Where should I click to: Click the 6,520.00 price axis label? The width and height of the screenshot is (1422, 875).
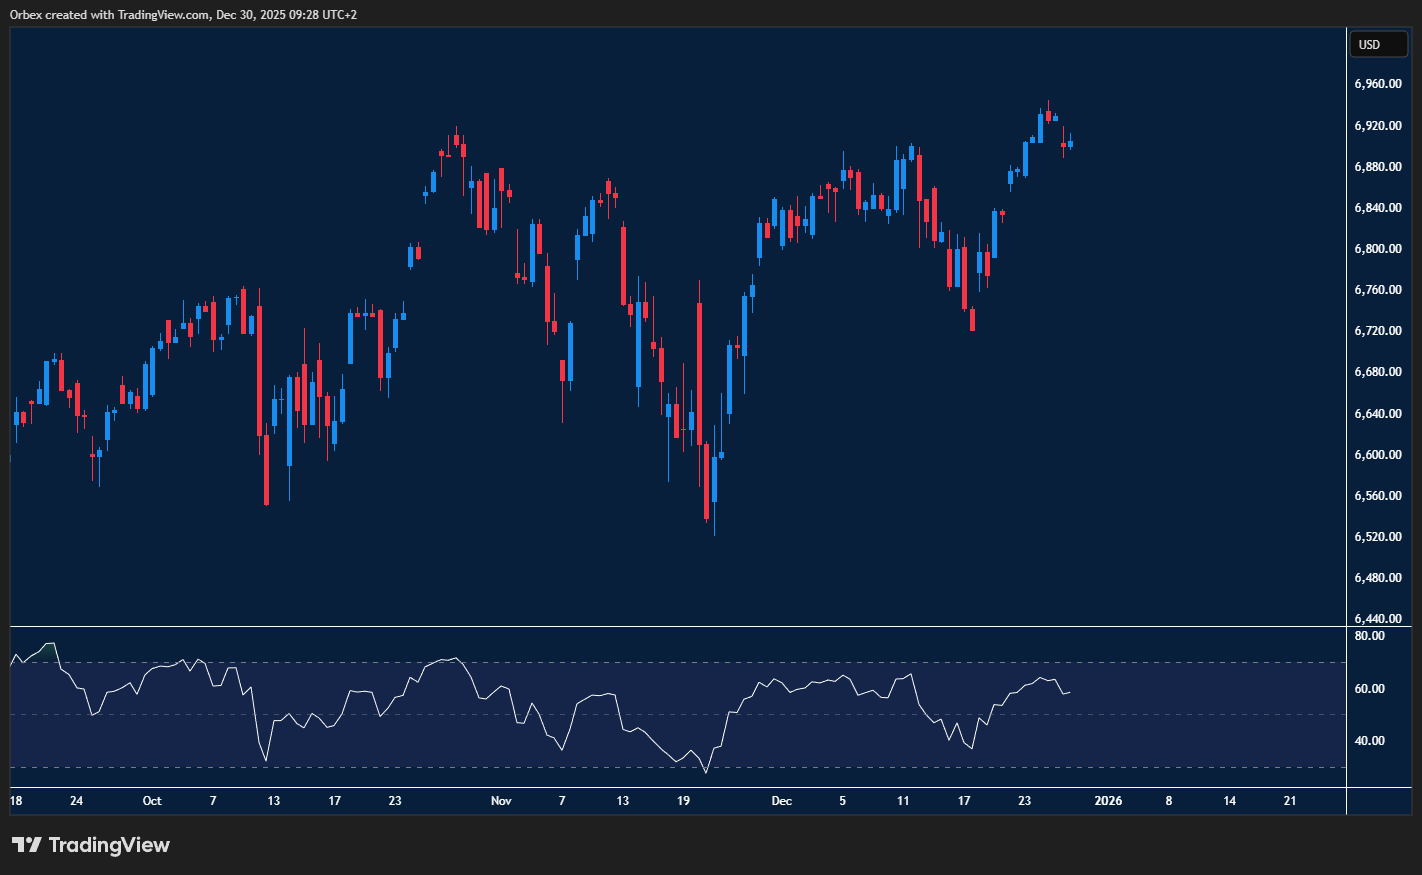click(x=1377, y=537)
